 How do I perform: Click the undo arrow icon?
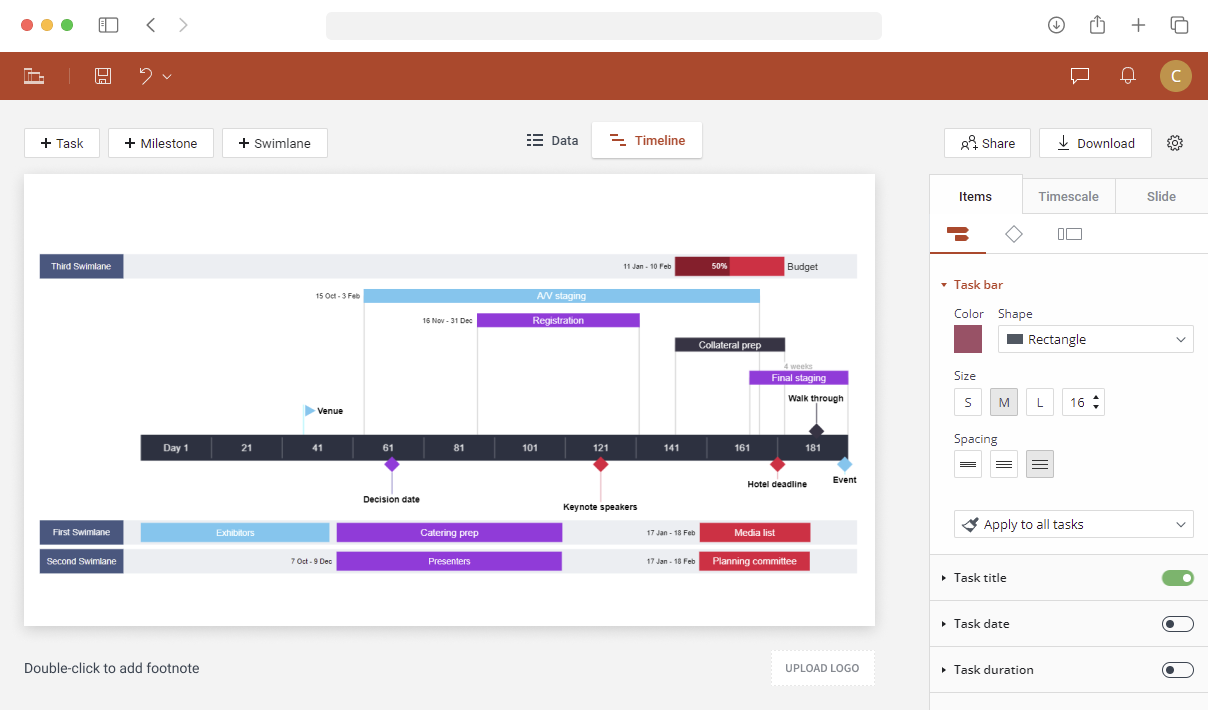coord(146,76)
